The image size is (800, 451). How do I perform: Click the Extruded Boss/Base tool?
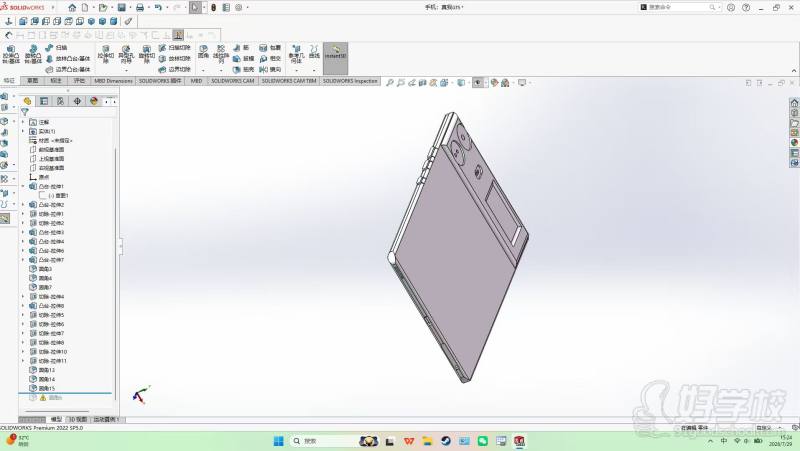pos(11,54)
